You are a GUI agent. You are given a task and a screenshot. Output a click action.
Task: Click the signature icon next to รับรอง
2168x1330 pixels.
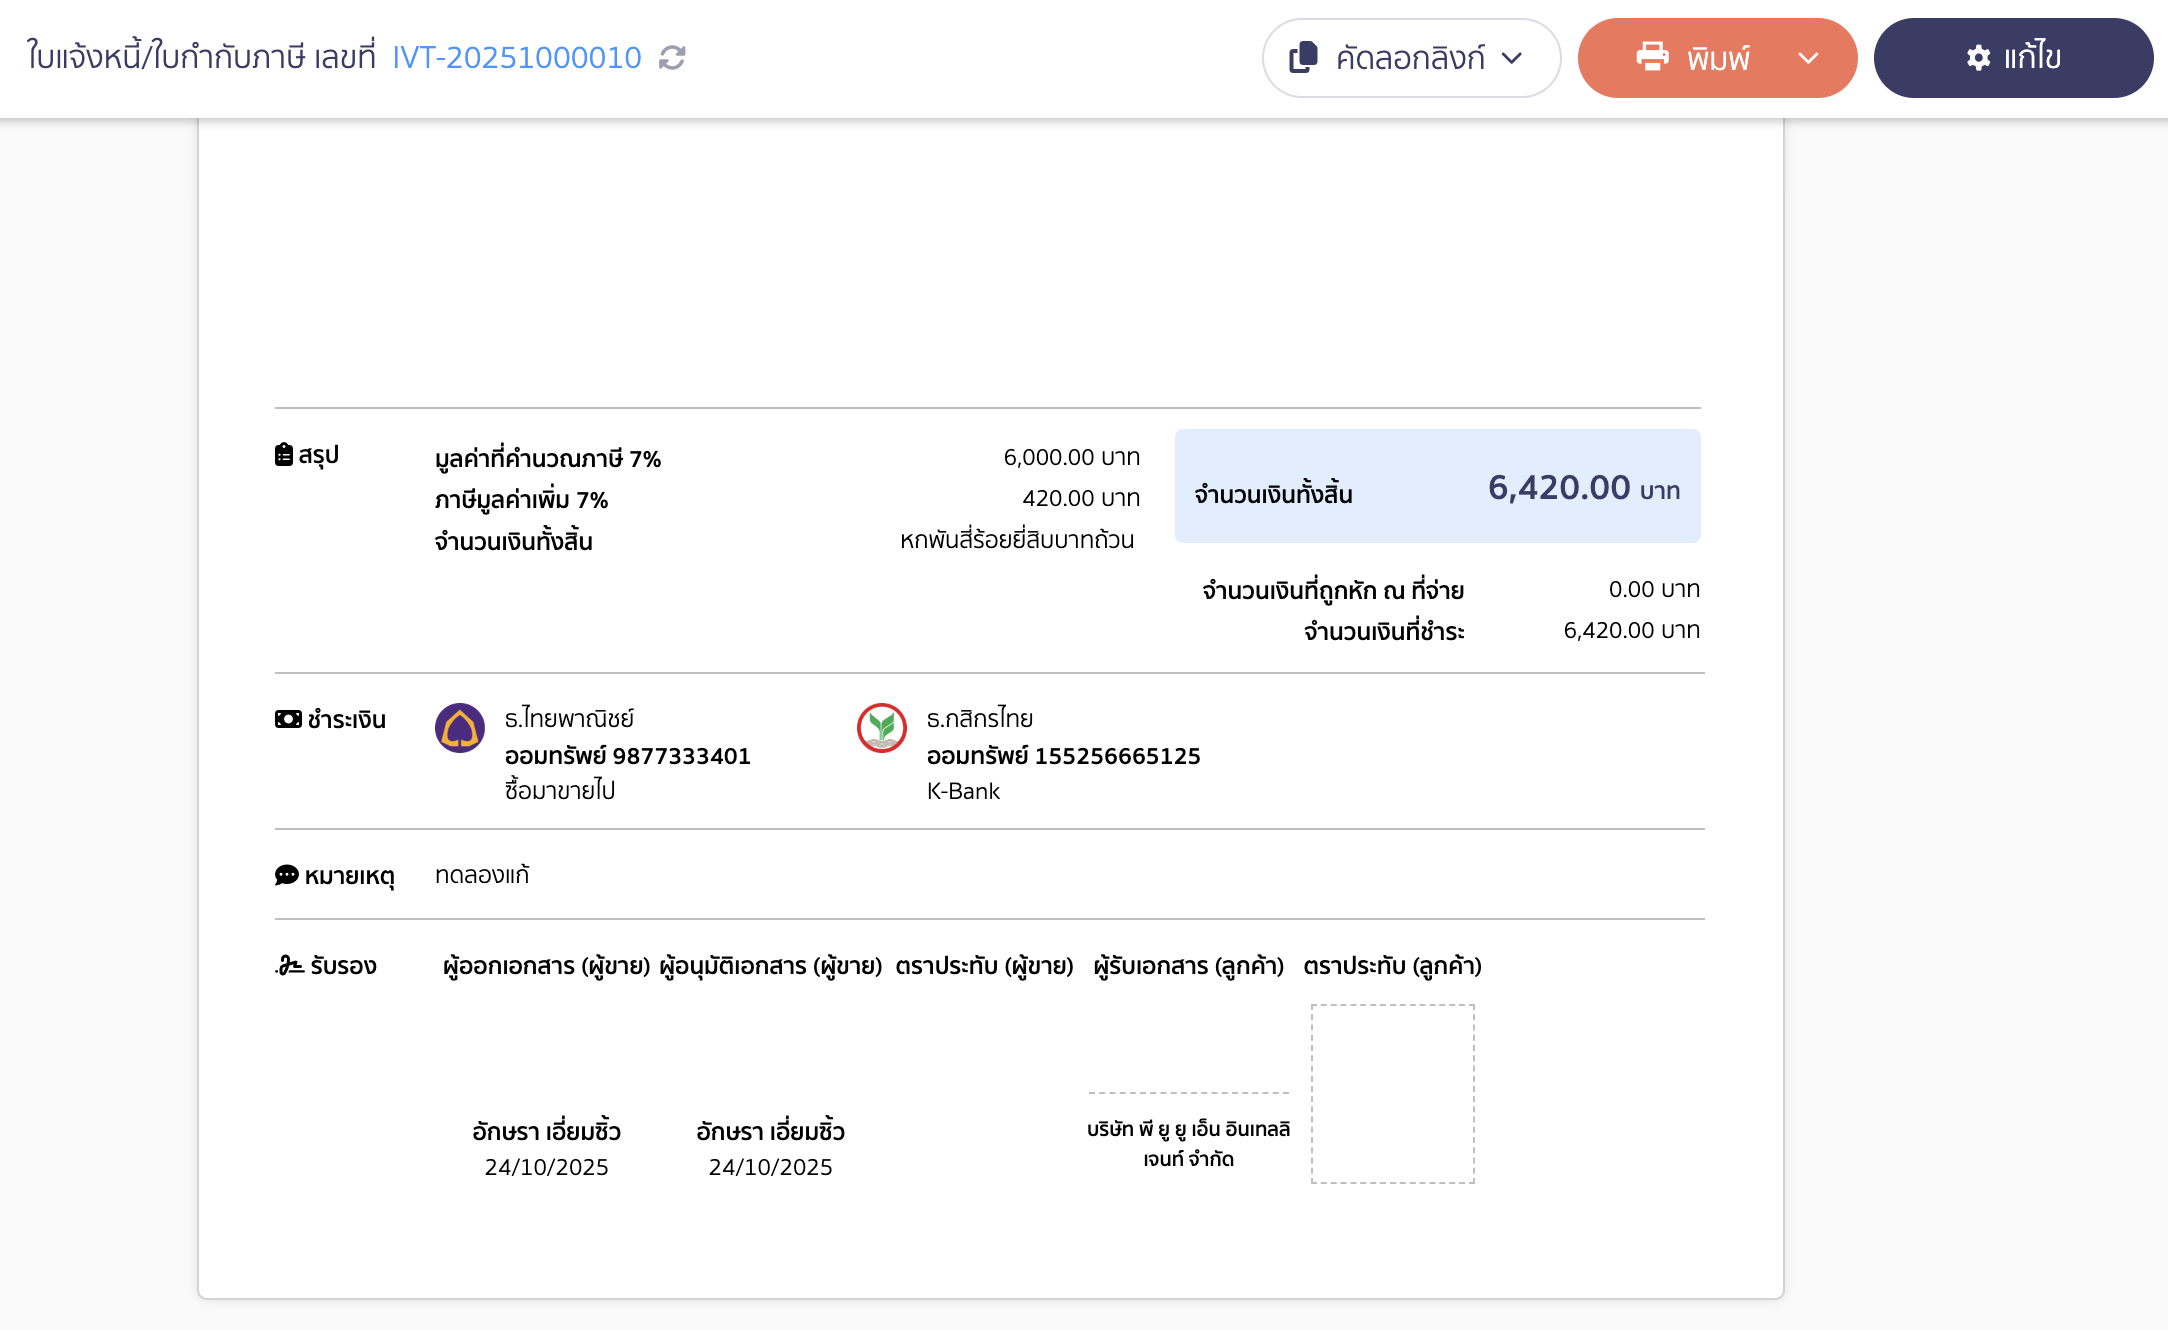(x=289, y=965)
